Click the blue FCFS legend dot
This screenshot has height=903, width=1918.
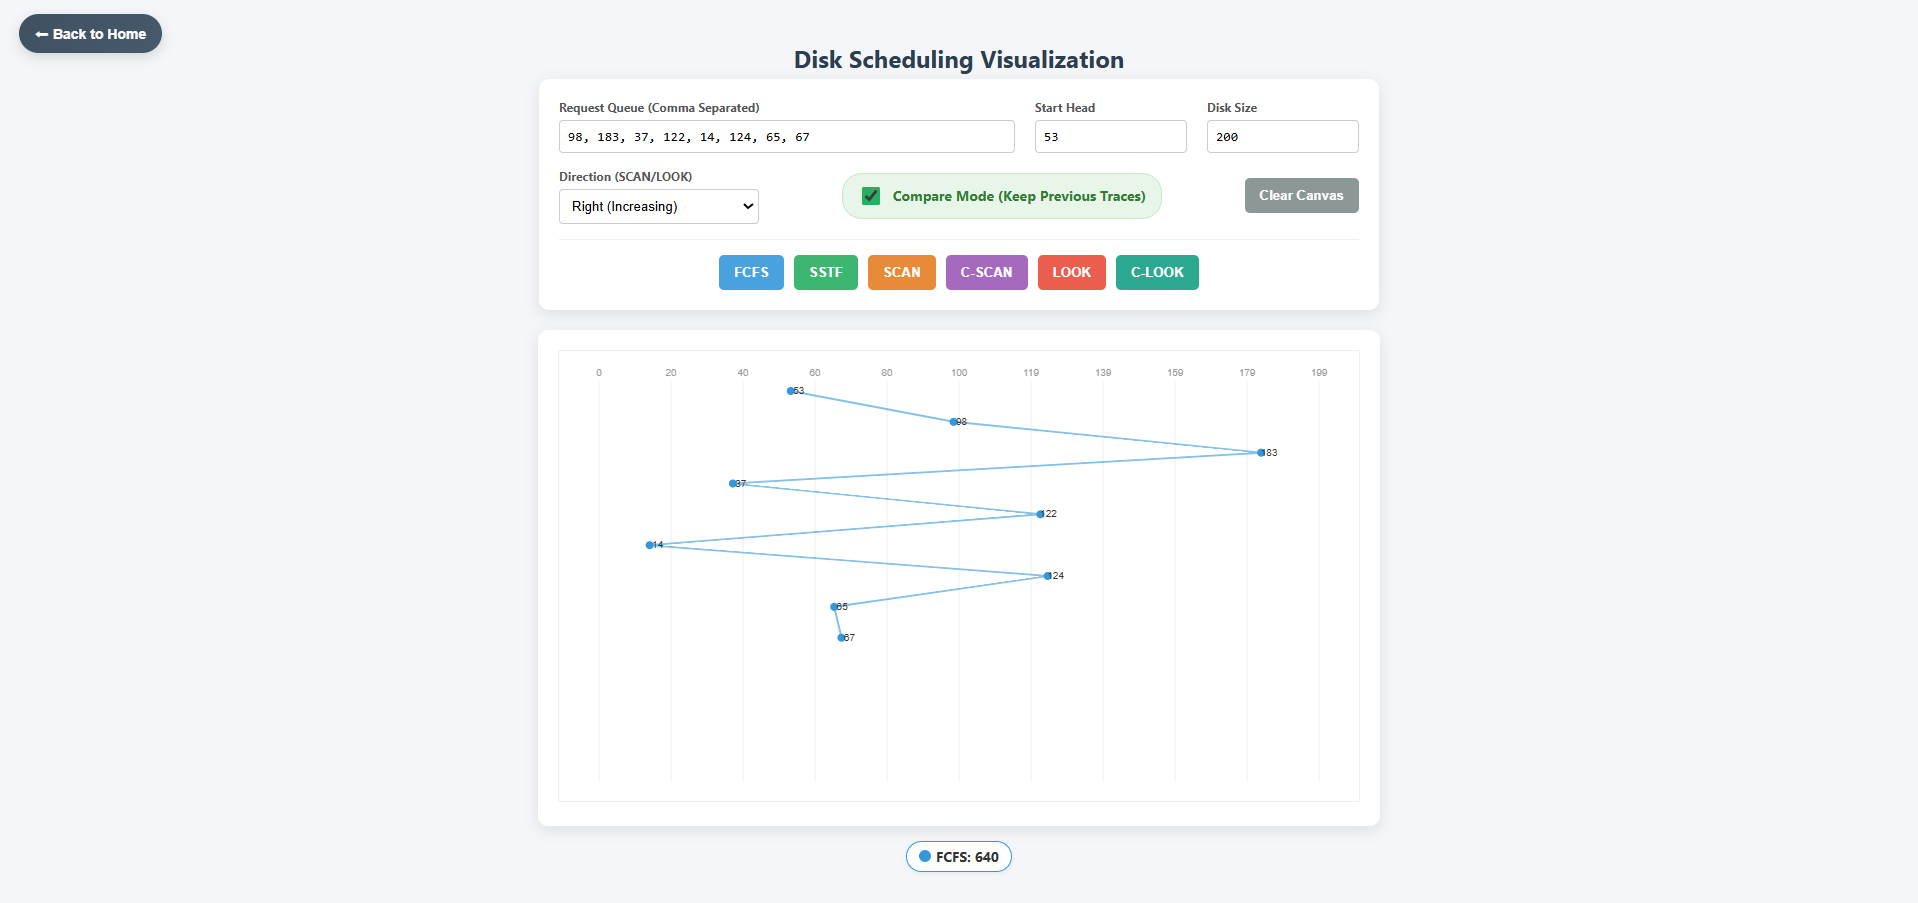point(923,857)
